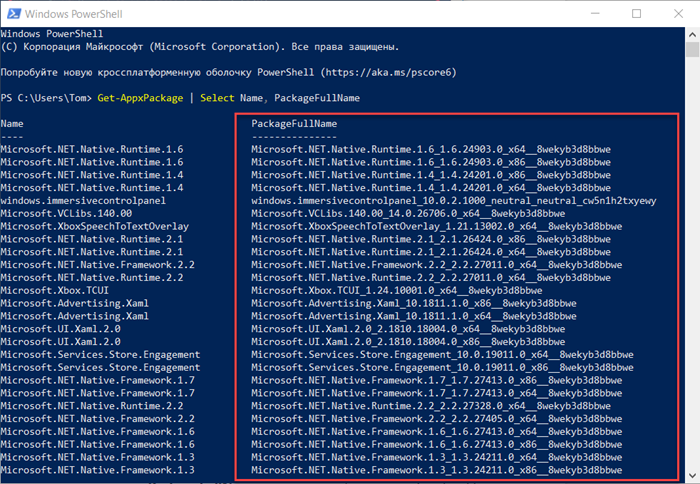
Task: Click Advertising.Xaml_10.1811.1.0_x64 full name
Action: [414, 316]
